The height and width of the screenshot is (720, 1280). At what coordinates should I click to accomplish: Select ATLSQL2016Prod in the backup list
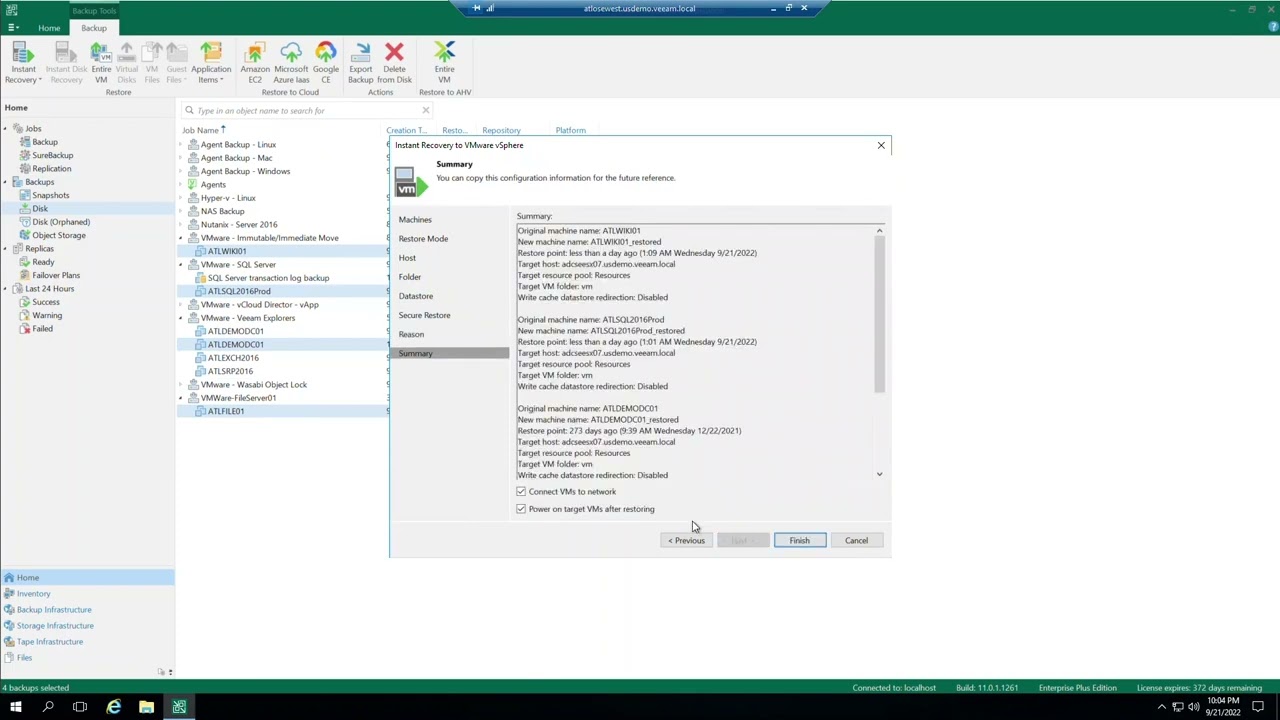[239, 291]
